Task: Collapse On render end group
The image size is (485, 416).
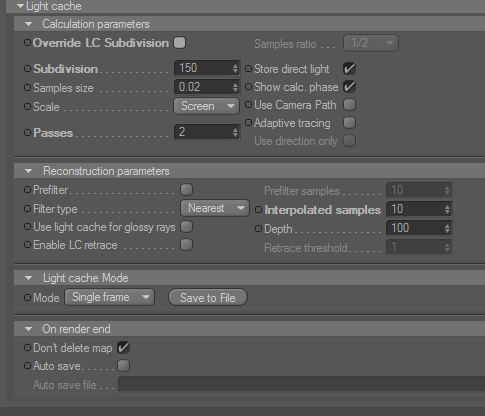Action: 29,329
